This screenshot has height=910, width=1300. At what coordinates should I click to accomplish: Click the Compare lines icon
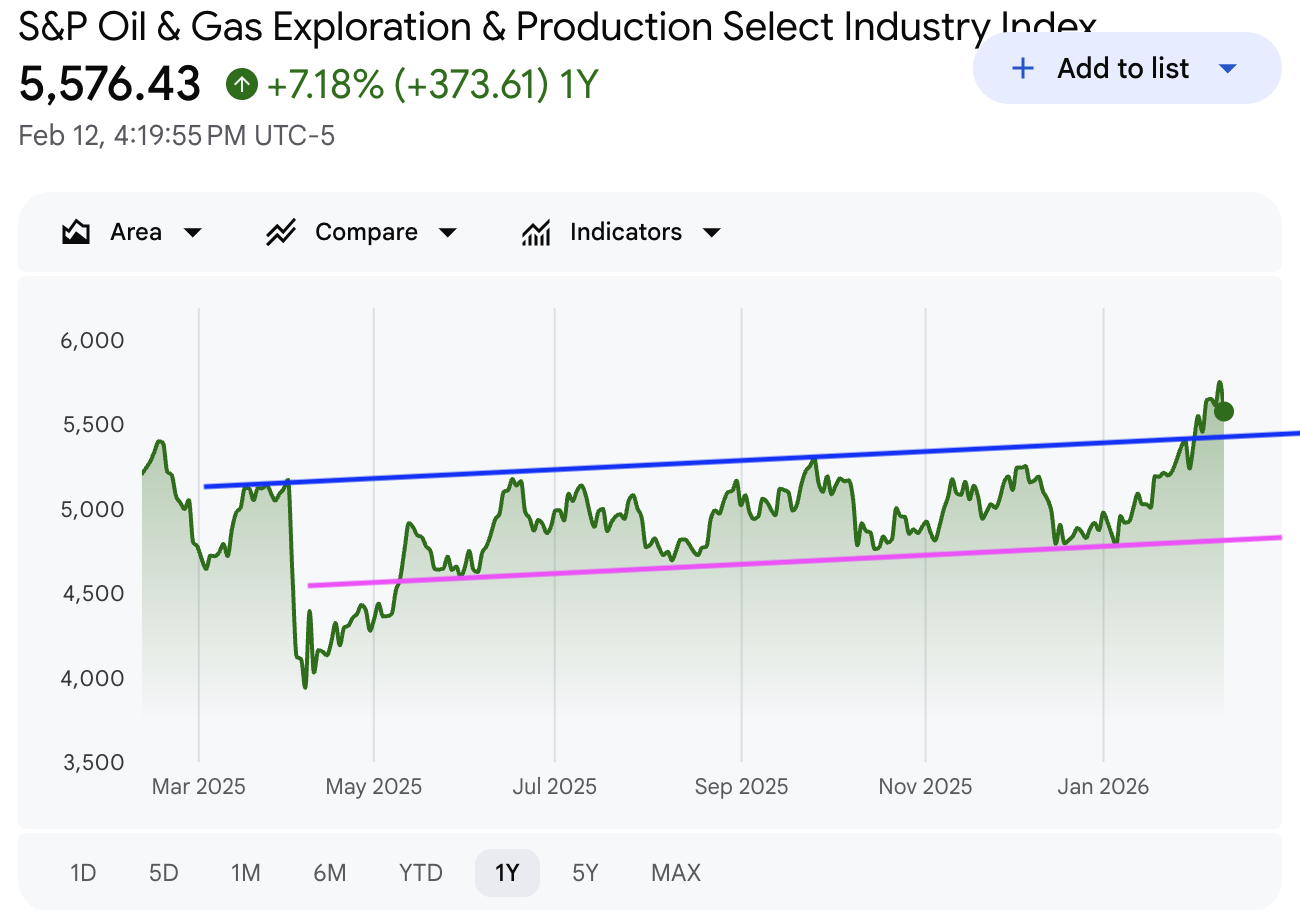[x=280, y=233]
